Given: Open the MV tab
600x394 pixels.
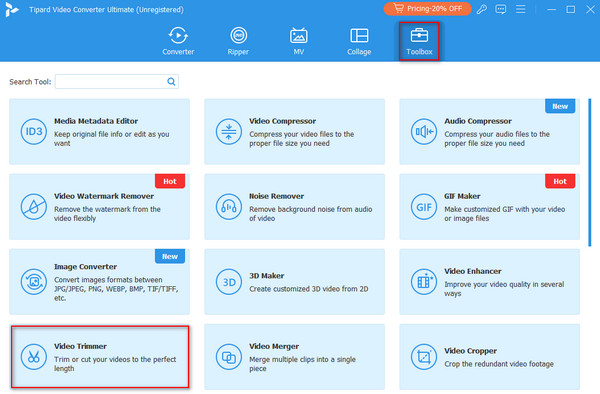Looking at the screenshot, I should click(x=298, y=41).
